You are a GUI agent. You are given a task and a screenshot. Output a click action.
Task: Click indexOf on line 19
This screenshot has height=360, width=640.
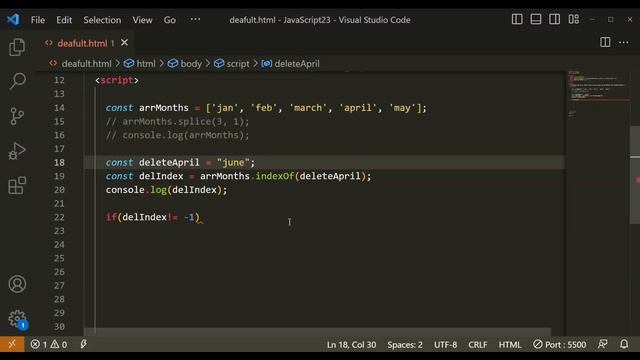(x=275, y=176)
